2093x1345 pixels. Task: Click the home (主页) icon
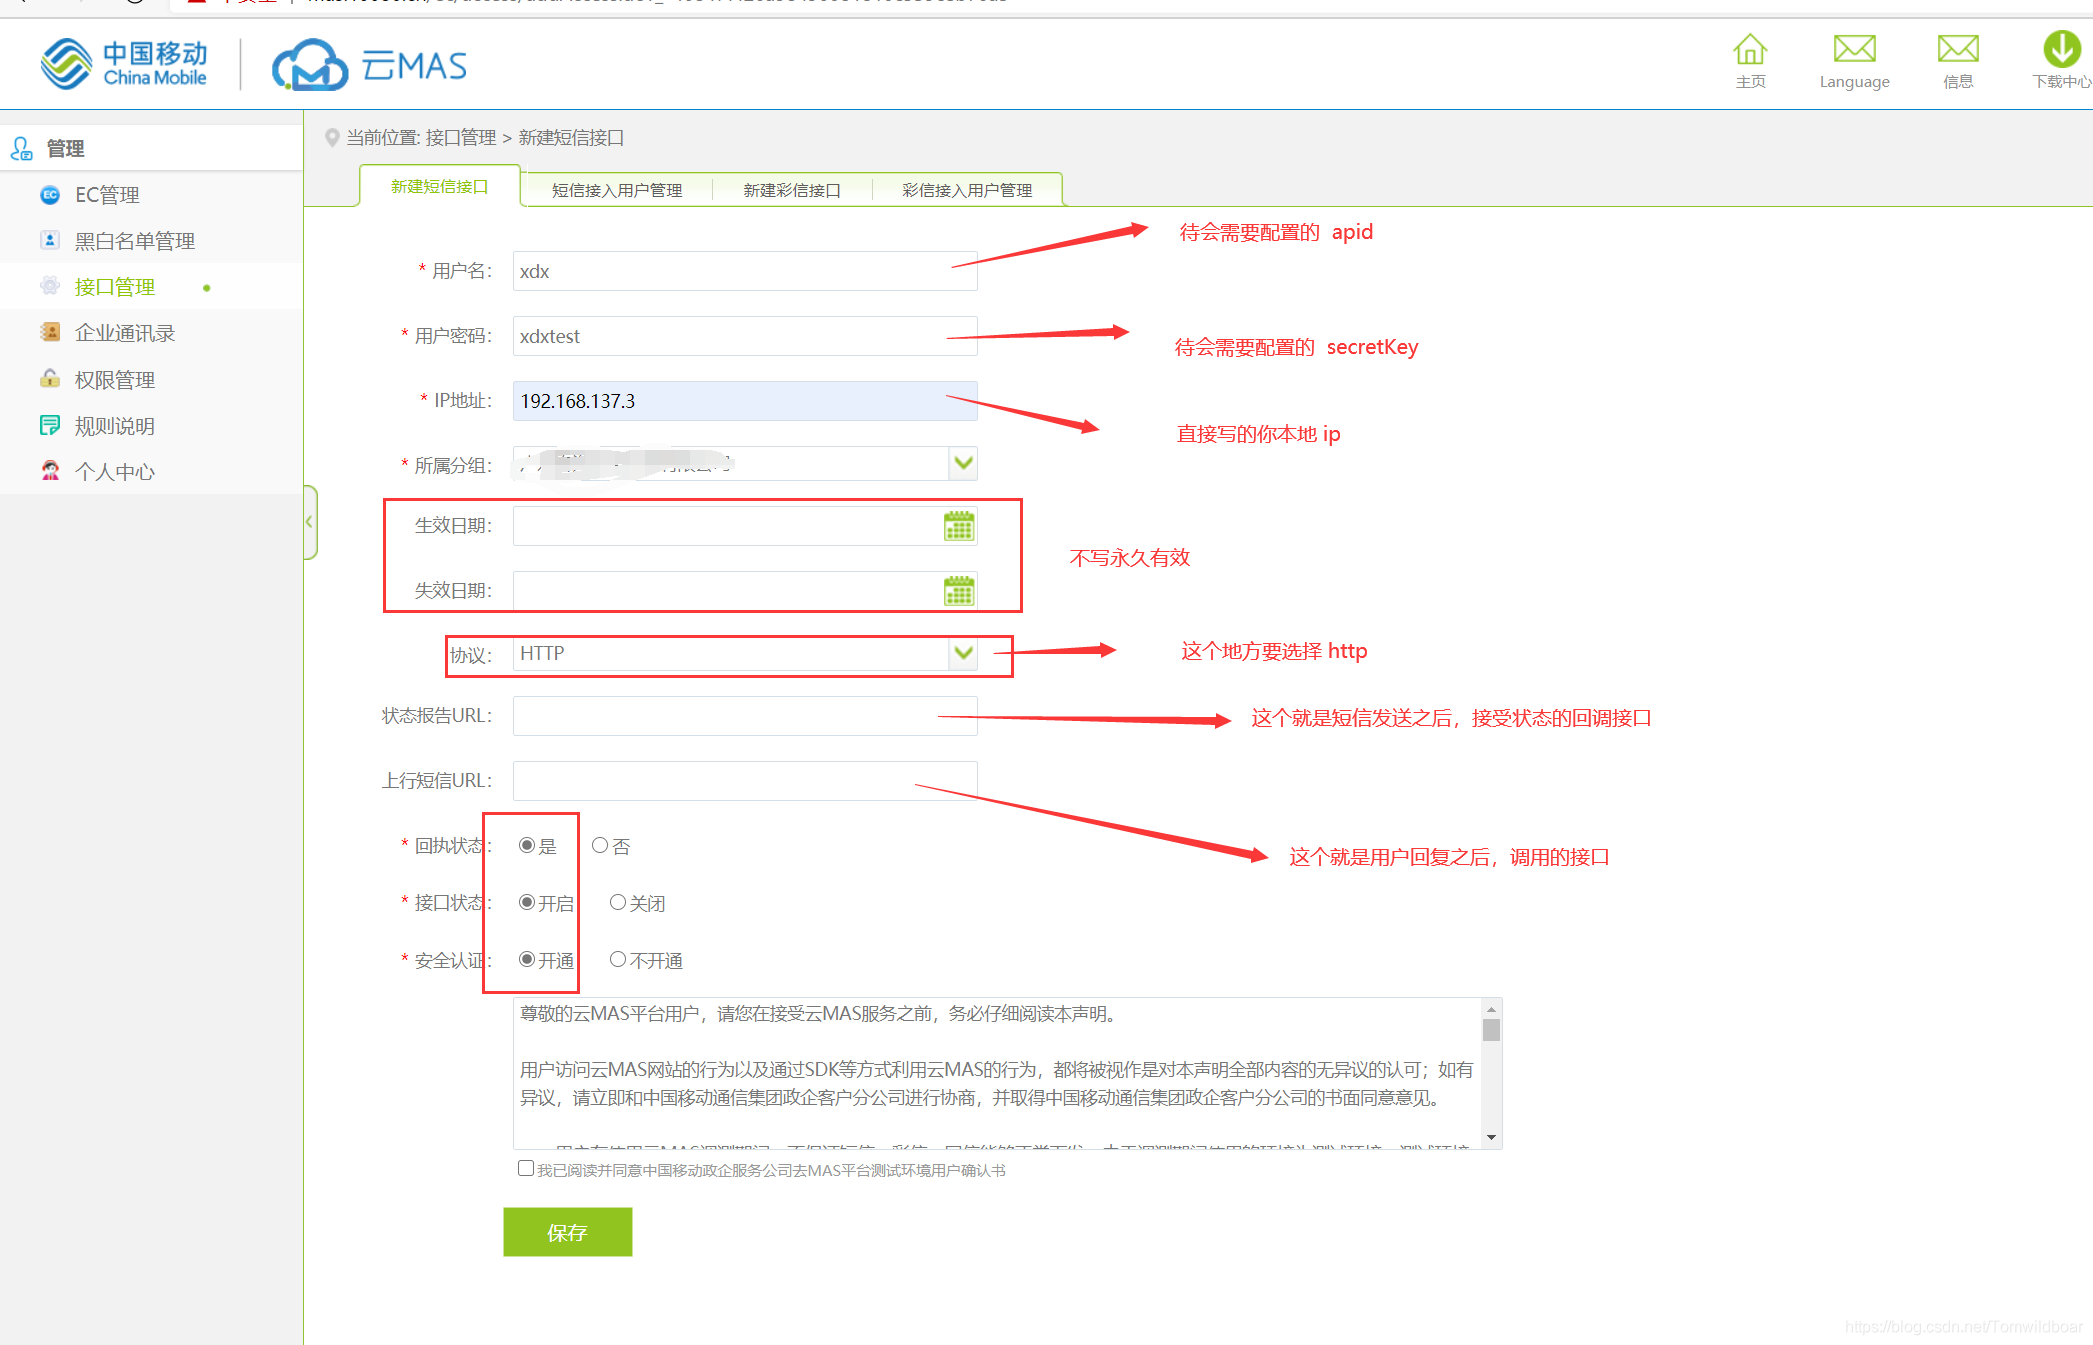click(x=1749, y=50)
